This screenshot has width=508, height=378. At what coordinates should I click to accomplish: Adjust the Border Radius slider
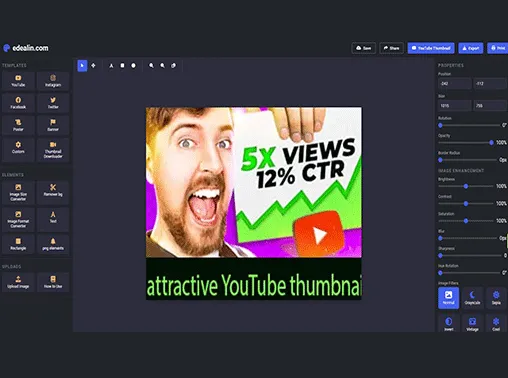tap(468, 160)
